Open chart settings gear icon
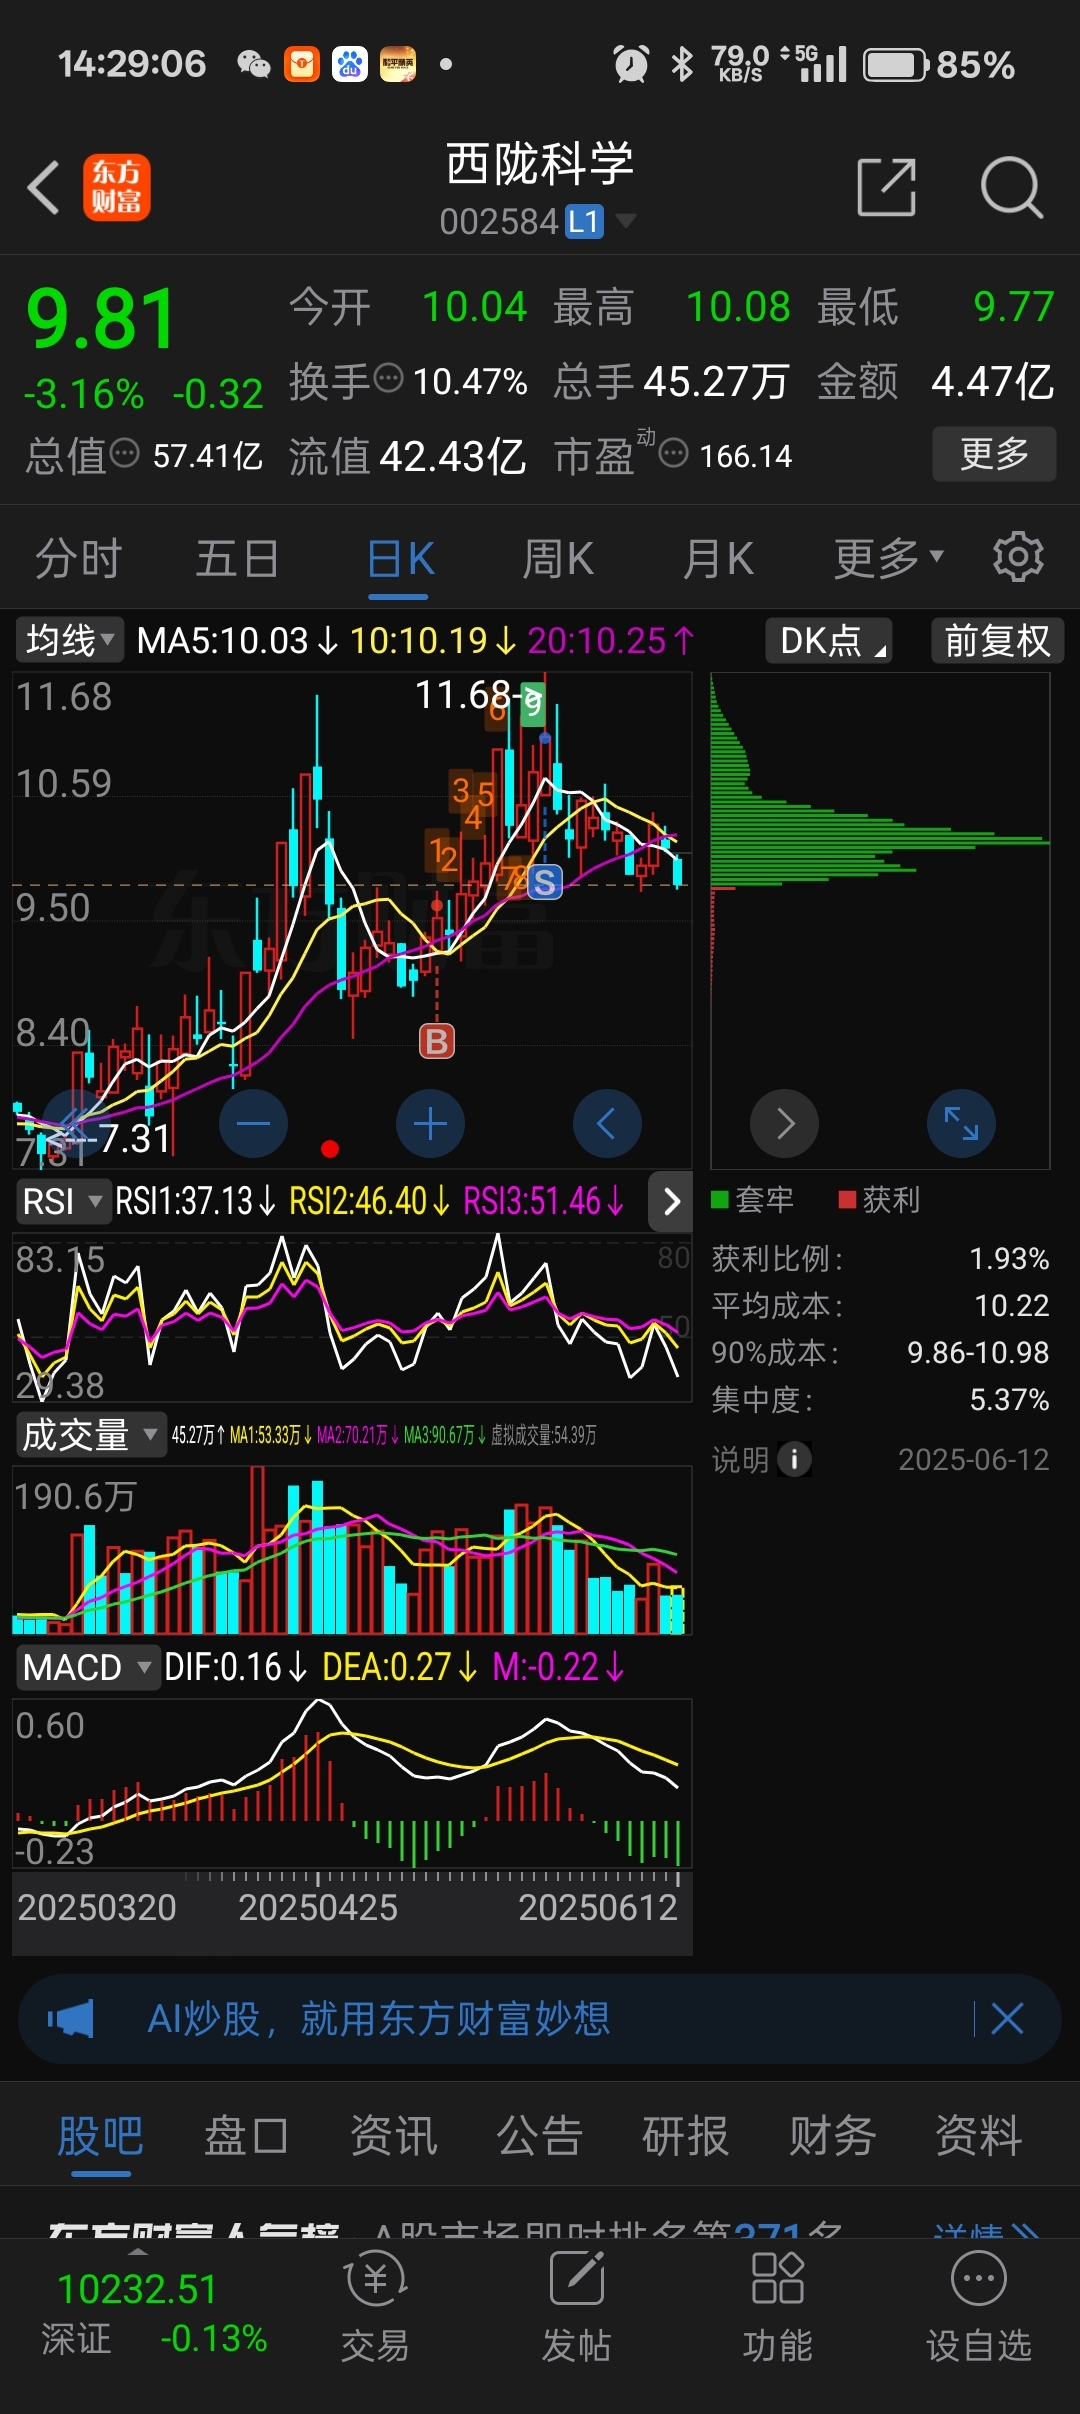This screenshot has height=2414, width=1080. pos(1018,557)
